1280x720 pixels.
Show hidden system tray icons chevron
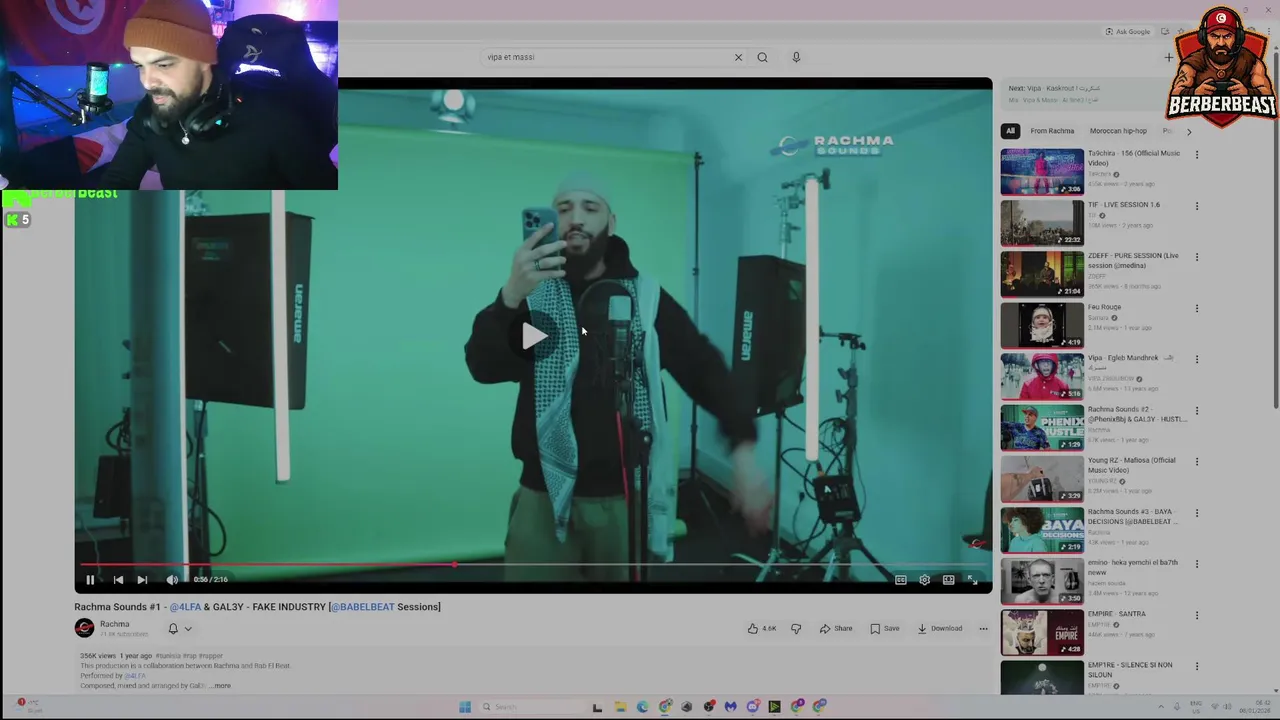coord(1161,707)
